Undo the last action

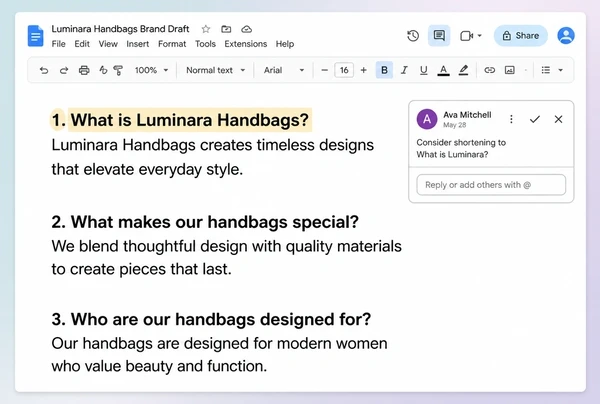click(44, 70)
